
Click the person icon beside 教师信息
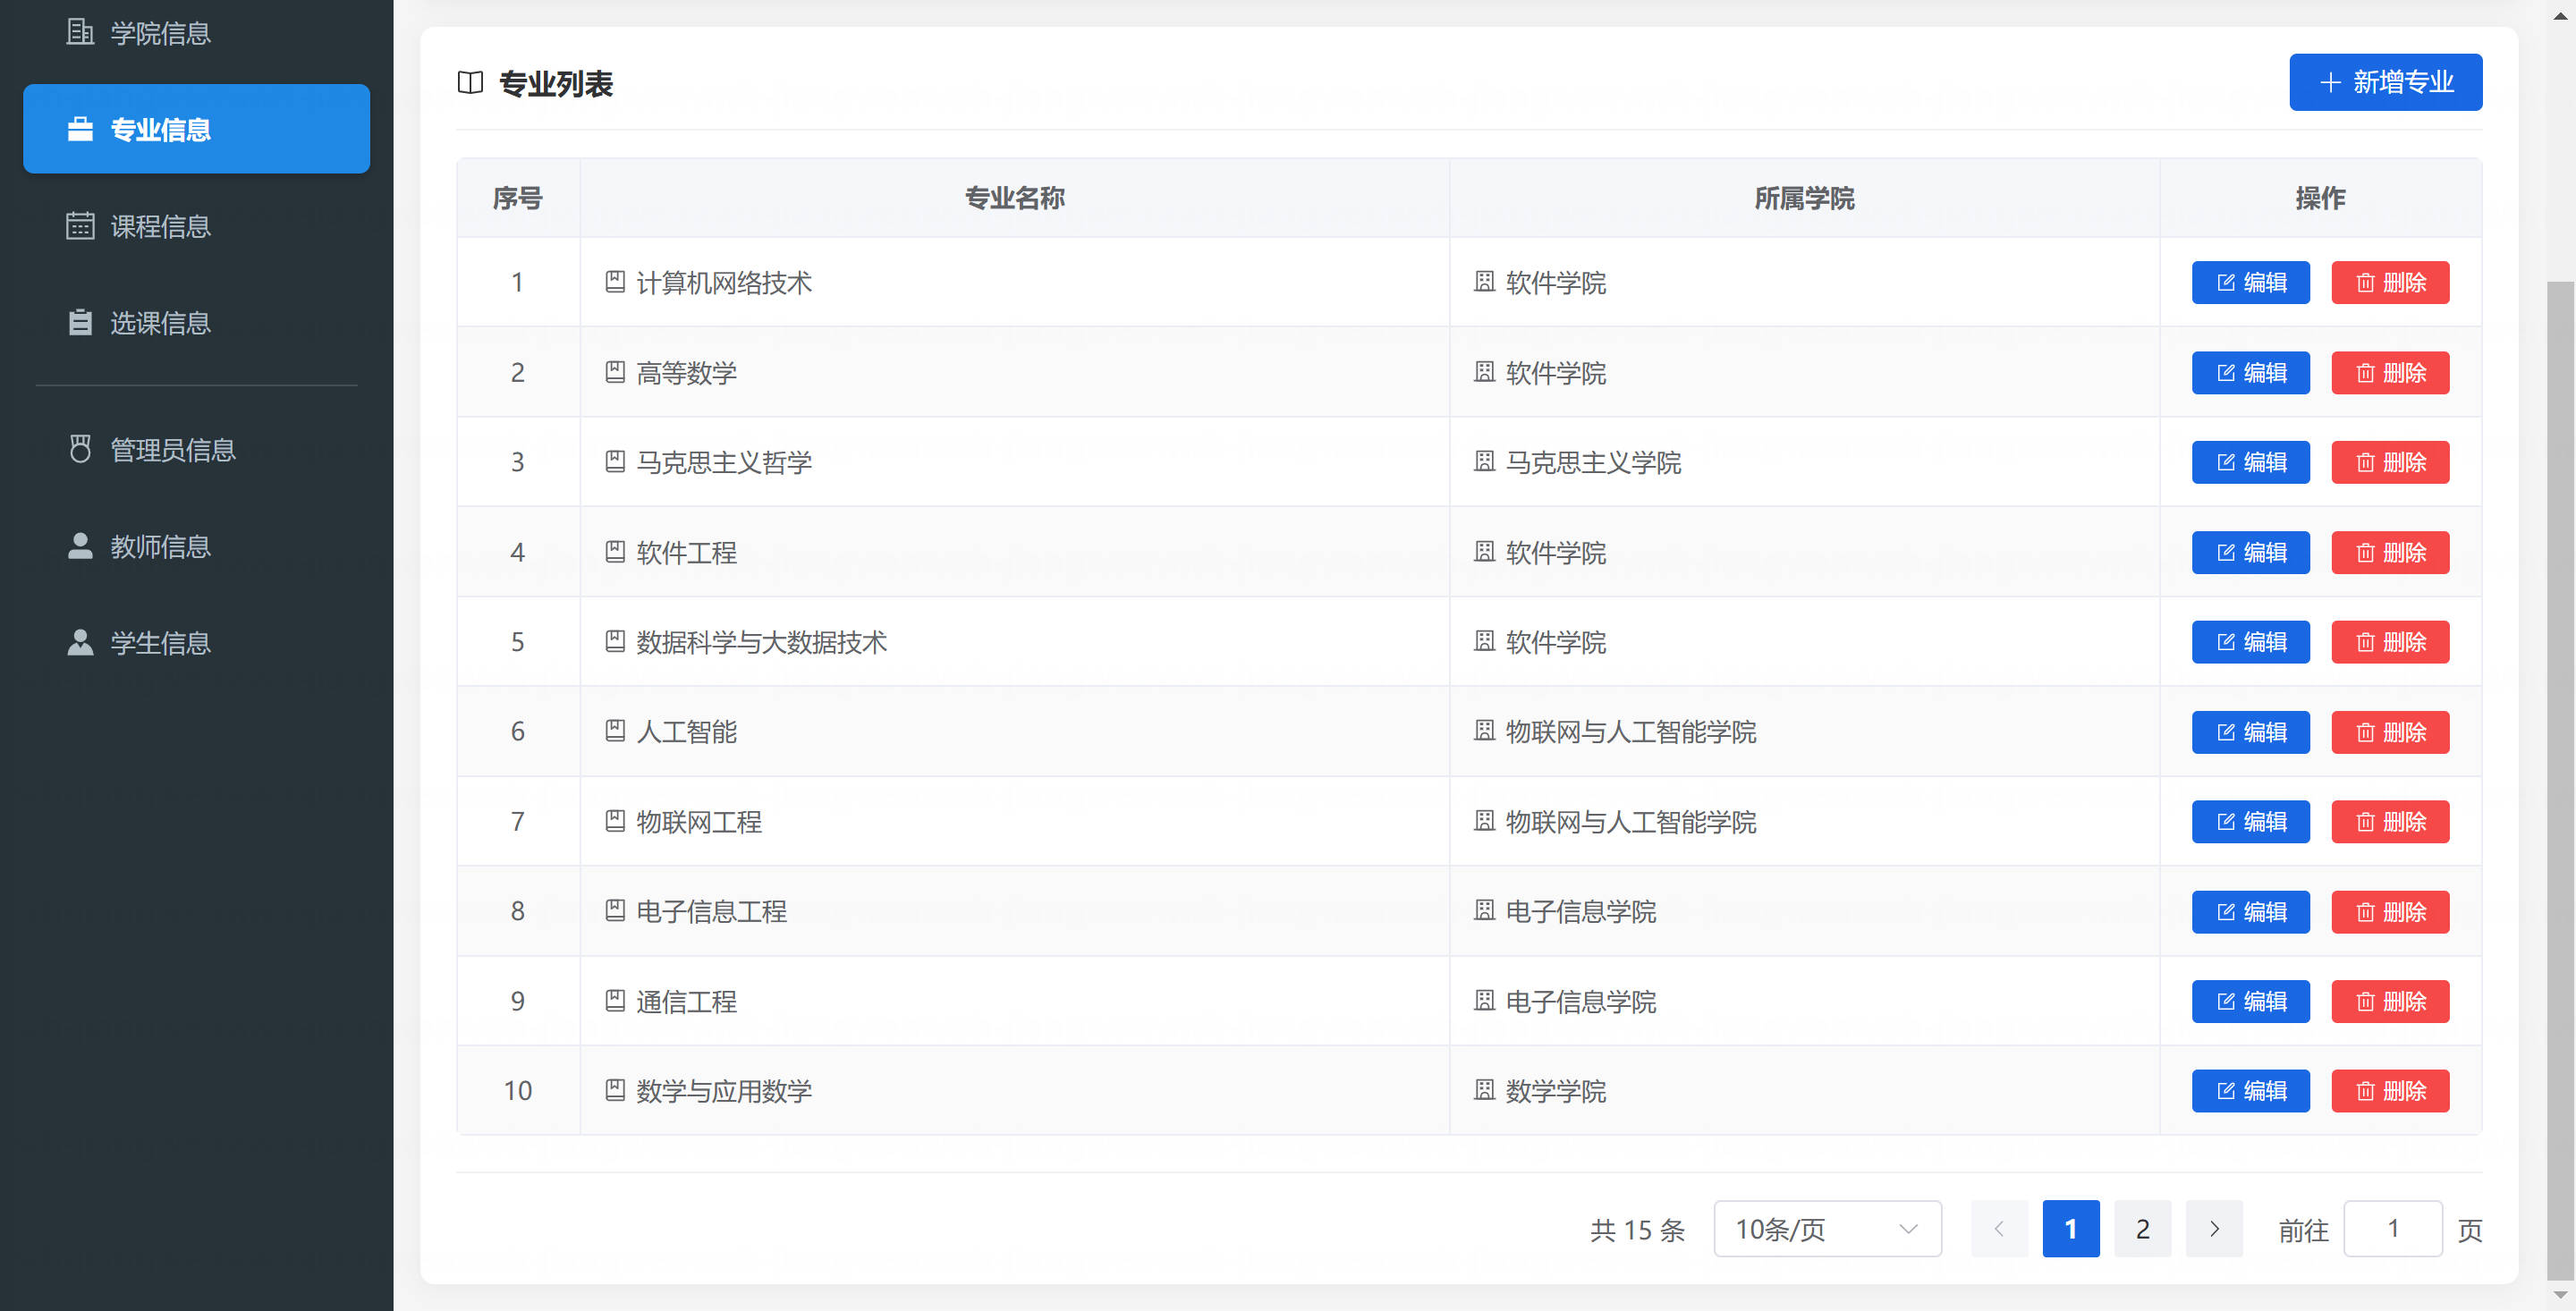pyautogui.click(x=80, y=546)
